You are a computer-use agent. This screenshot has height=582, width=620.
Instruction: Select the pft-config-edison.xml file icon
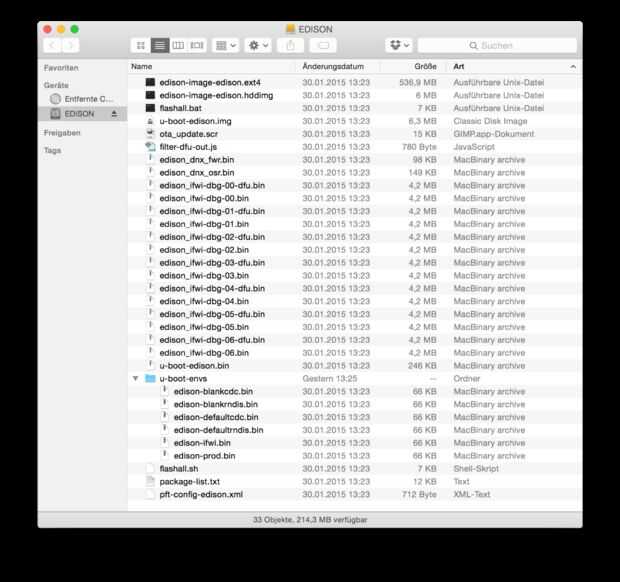[150, 494]
